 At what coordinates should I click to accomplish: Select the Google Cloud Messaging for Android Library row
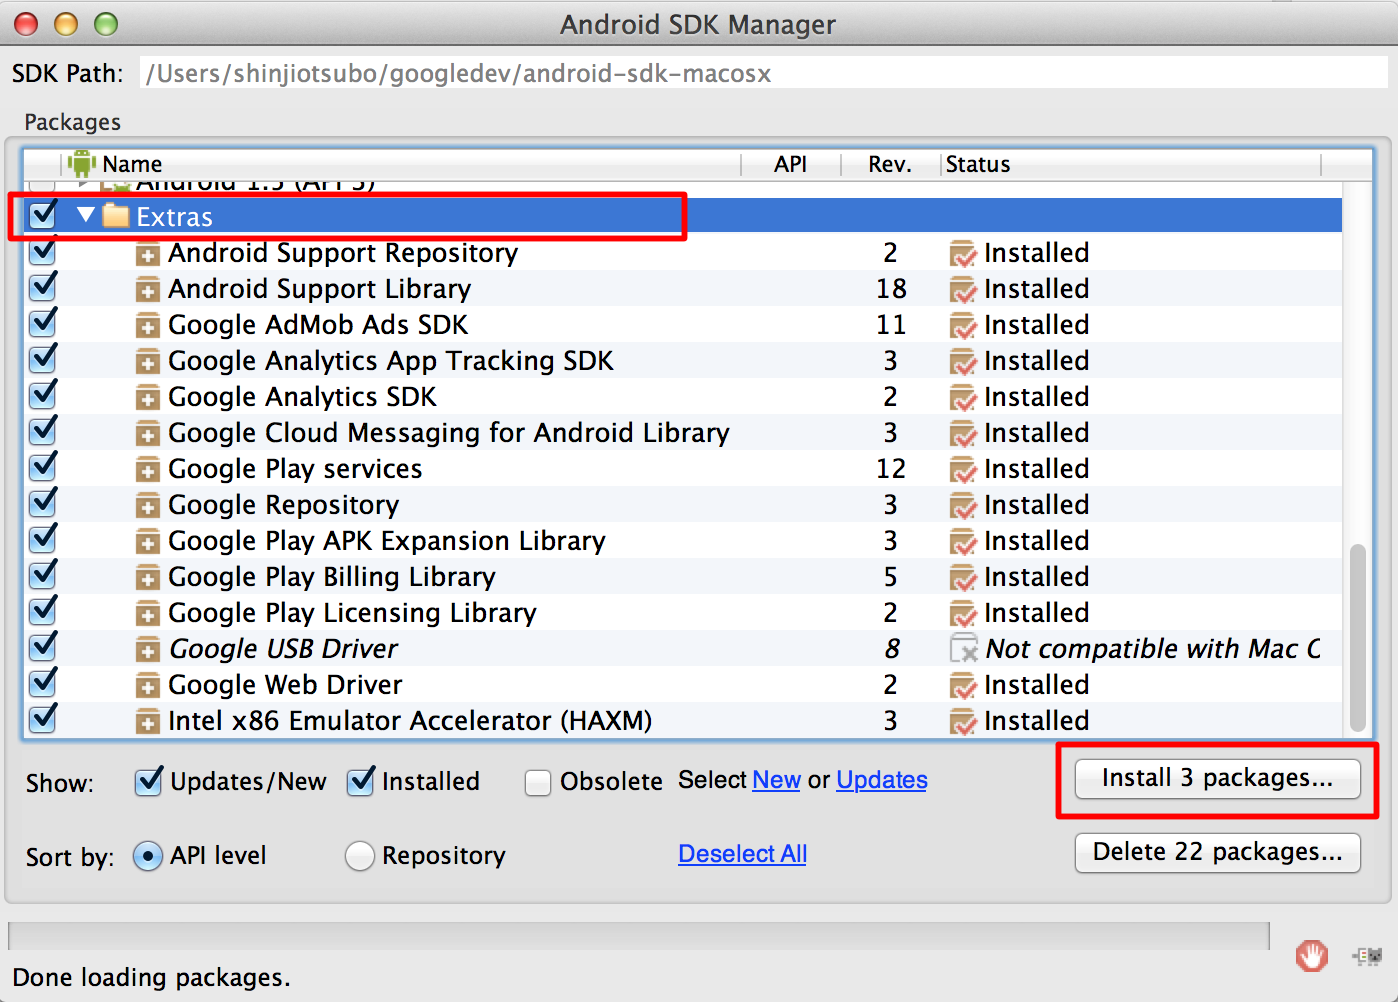coord(682,433)
